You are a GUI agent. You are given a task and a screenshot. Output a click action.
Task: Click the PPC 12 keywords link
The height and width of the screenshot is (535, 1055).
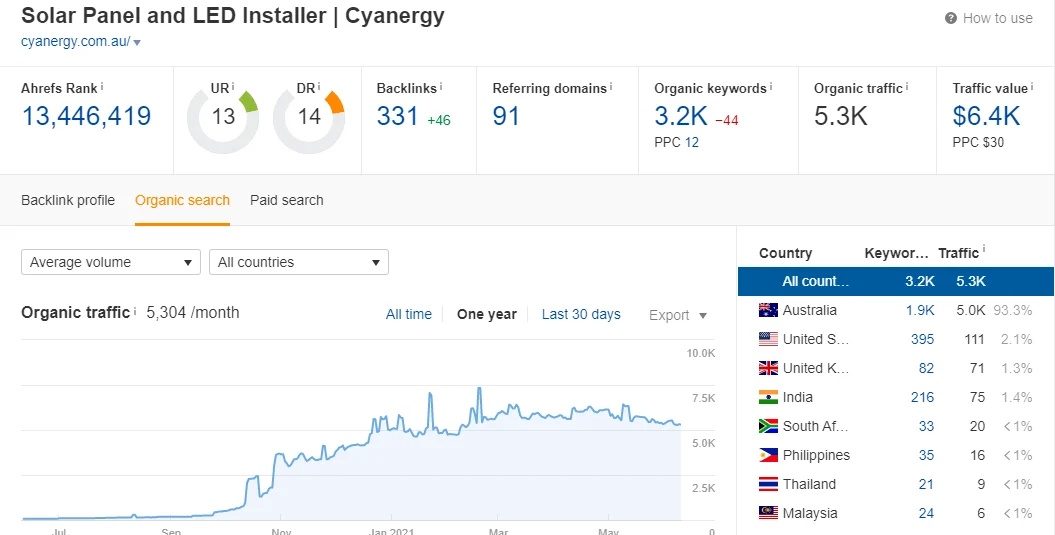[x=692, y=143]
